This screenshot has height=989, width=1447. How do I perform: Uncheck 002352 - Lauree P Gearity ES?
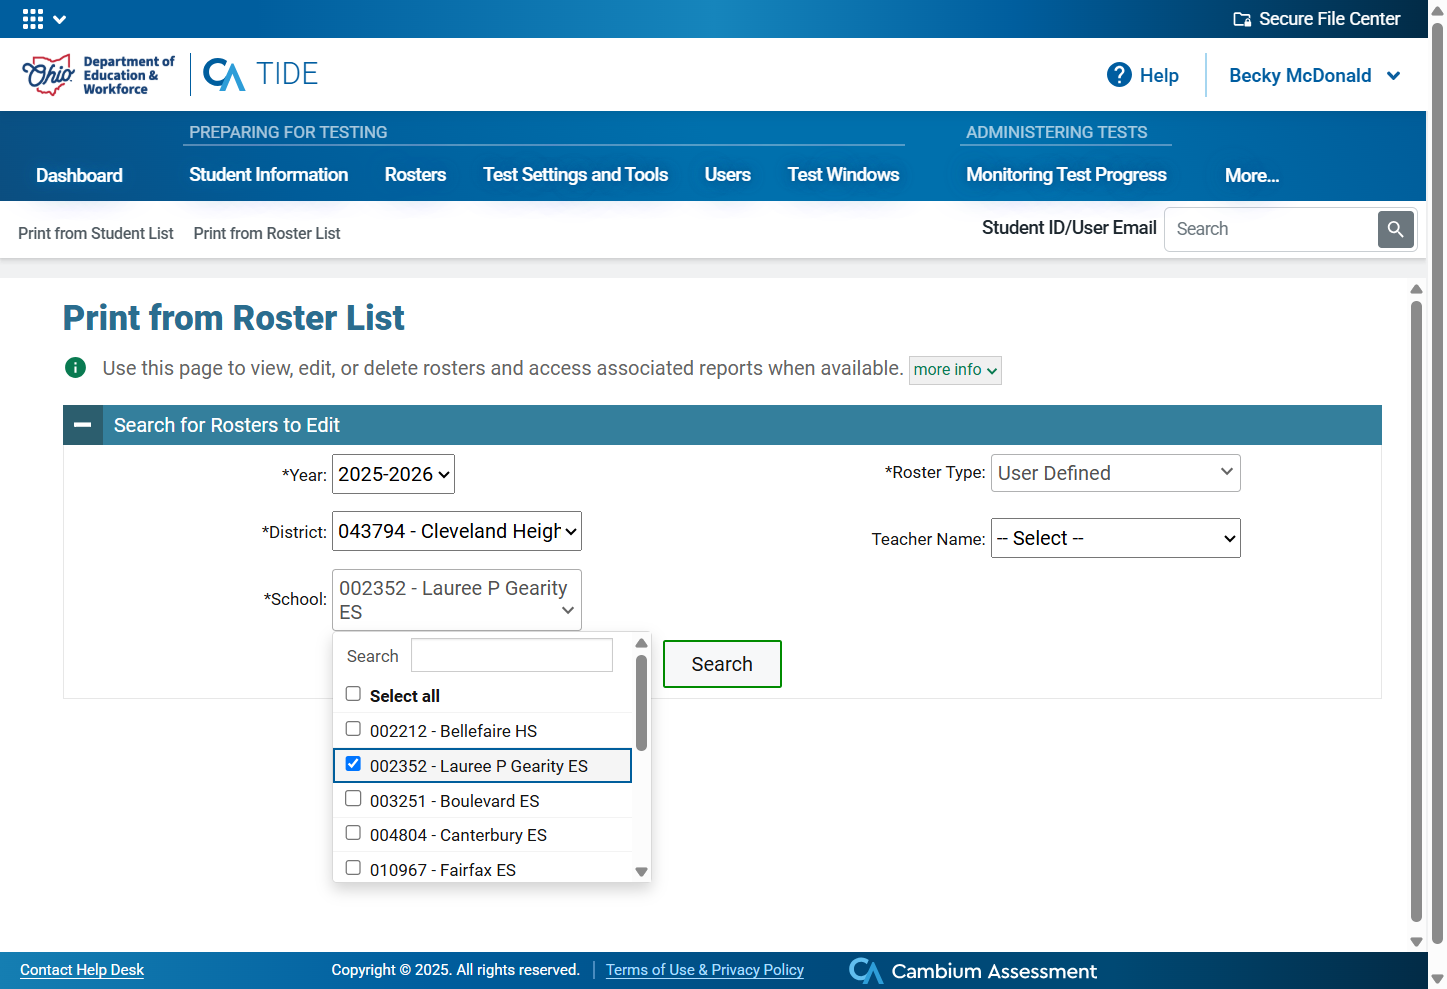[353, 764]
